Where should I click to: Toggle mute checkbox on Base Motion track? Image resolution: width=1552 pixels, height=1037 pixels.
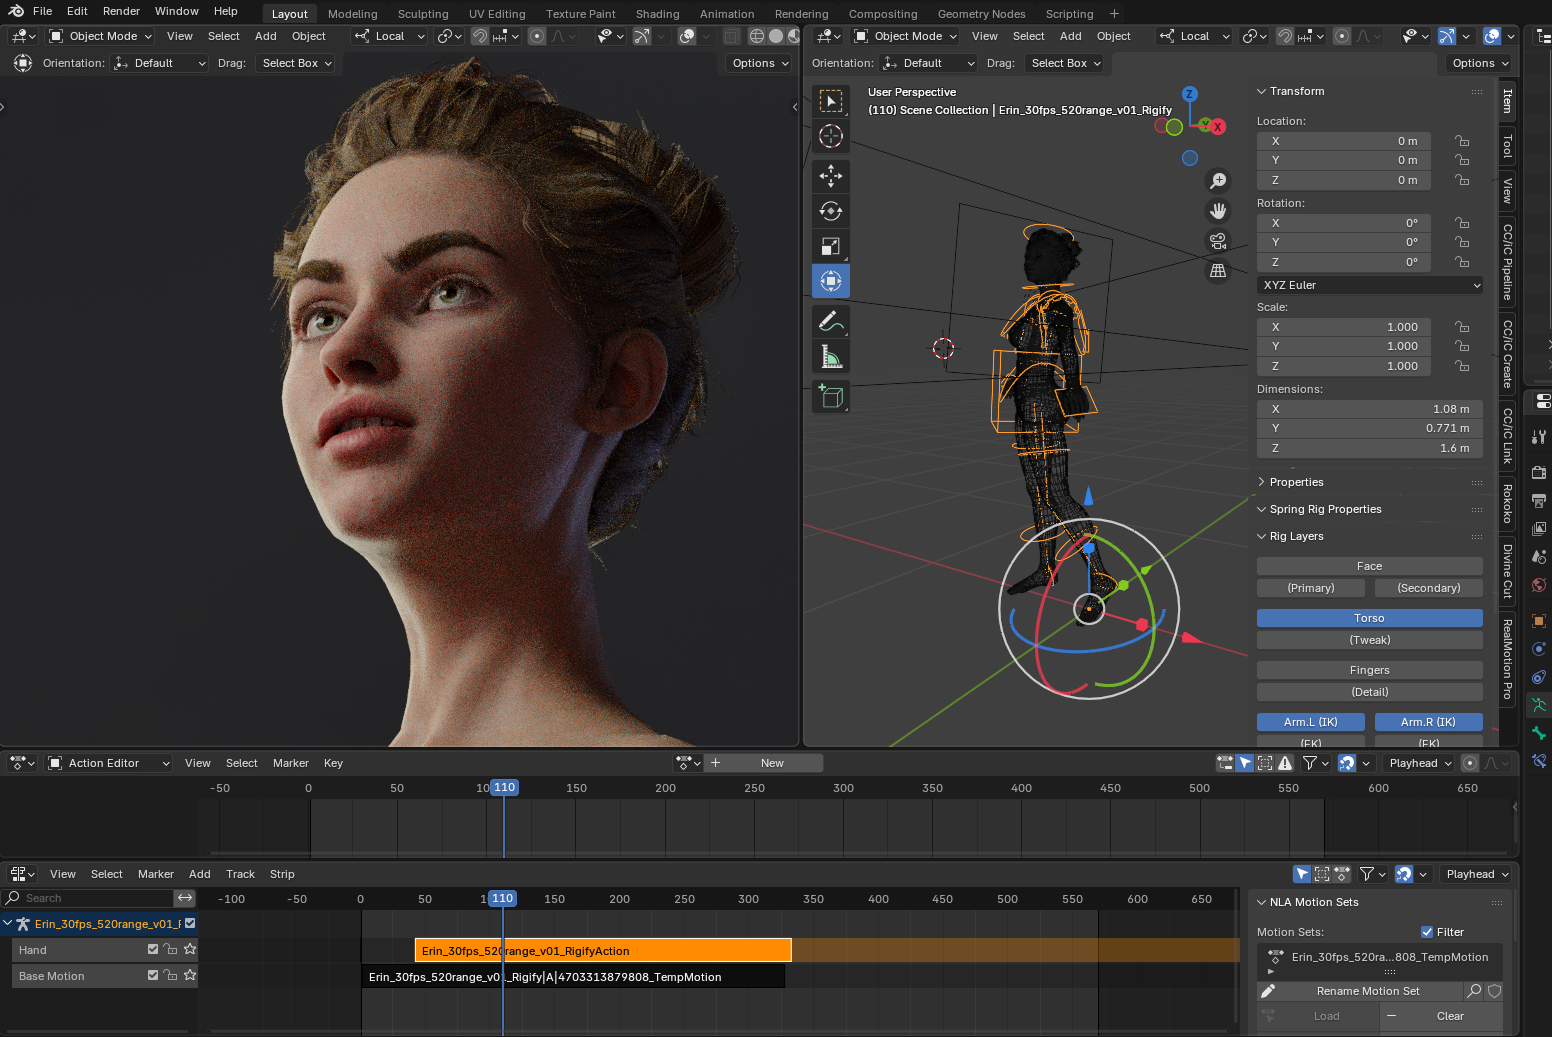pos(153,975)
